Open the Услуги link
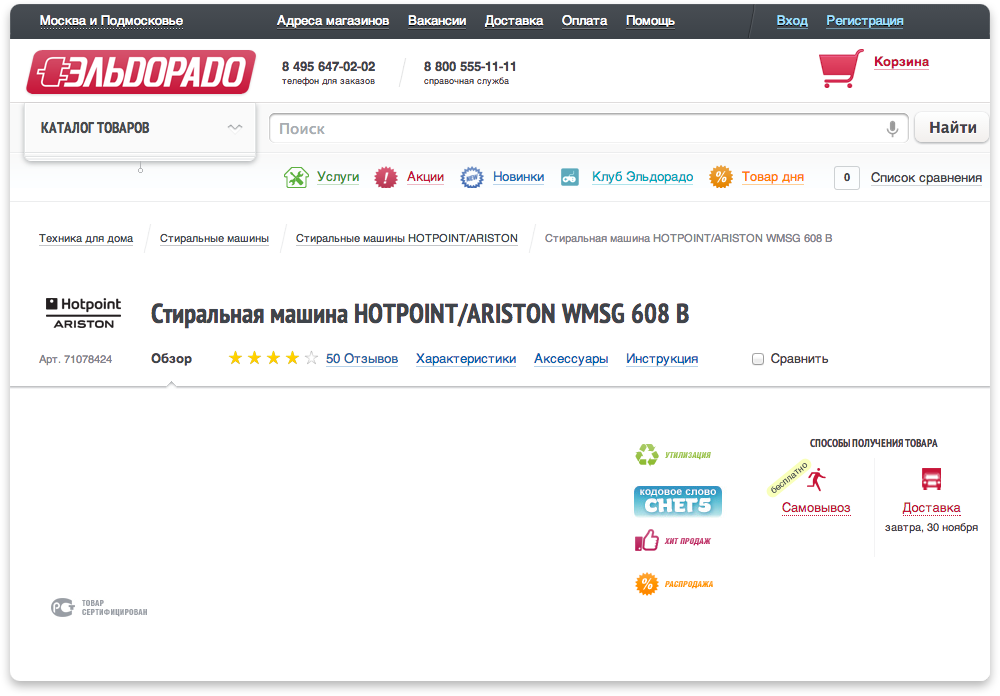 point(338,177)
